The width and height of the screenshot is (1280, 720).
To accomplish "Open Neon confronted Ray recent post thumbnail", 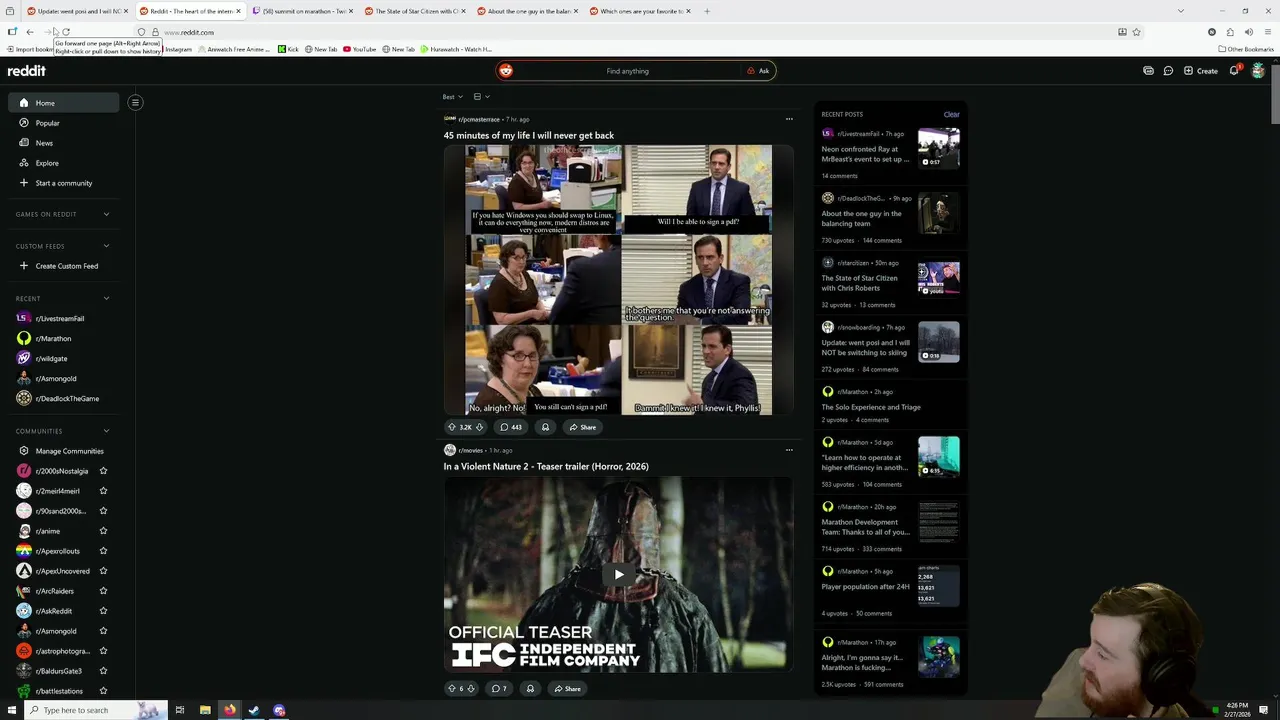I will pyautogui.click(x=939, y=148).
